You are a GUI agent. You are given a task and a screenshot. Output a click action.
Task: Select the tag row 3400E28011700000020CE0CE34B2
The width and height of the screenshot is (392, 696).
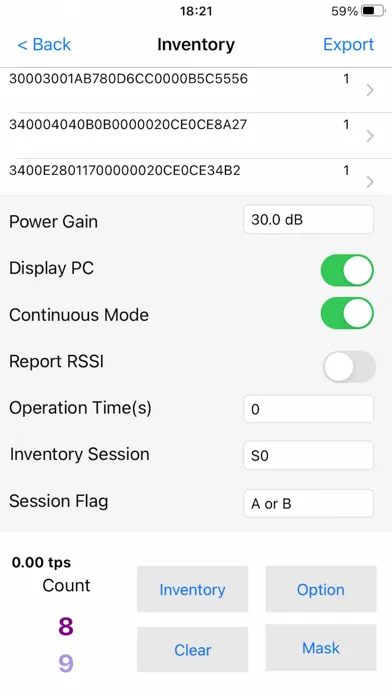coord(196,177)
